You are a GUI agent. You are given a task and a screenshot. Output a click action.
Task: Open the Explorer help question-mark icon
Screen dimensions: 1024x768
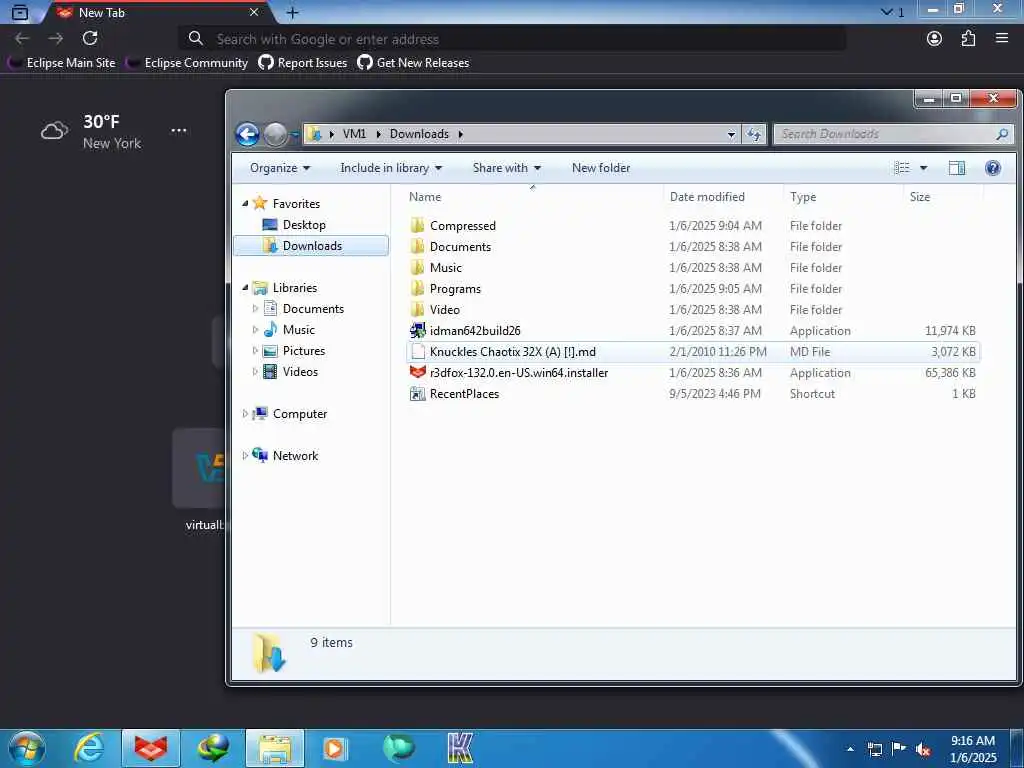pyautogui.click(x=992, y=168)
